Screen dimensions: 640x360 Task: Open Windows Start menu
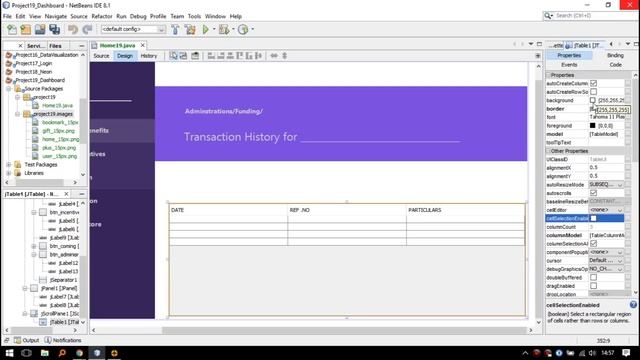9,353
